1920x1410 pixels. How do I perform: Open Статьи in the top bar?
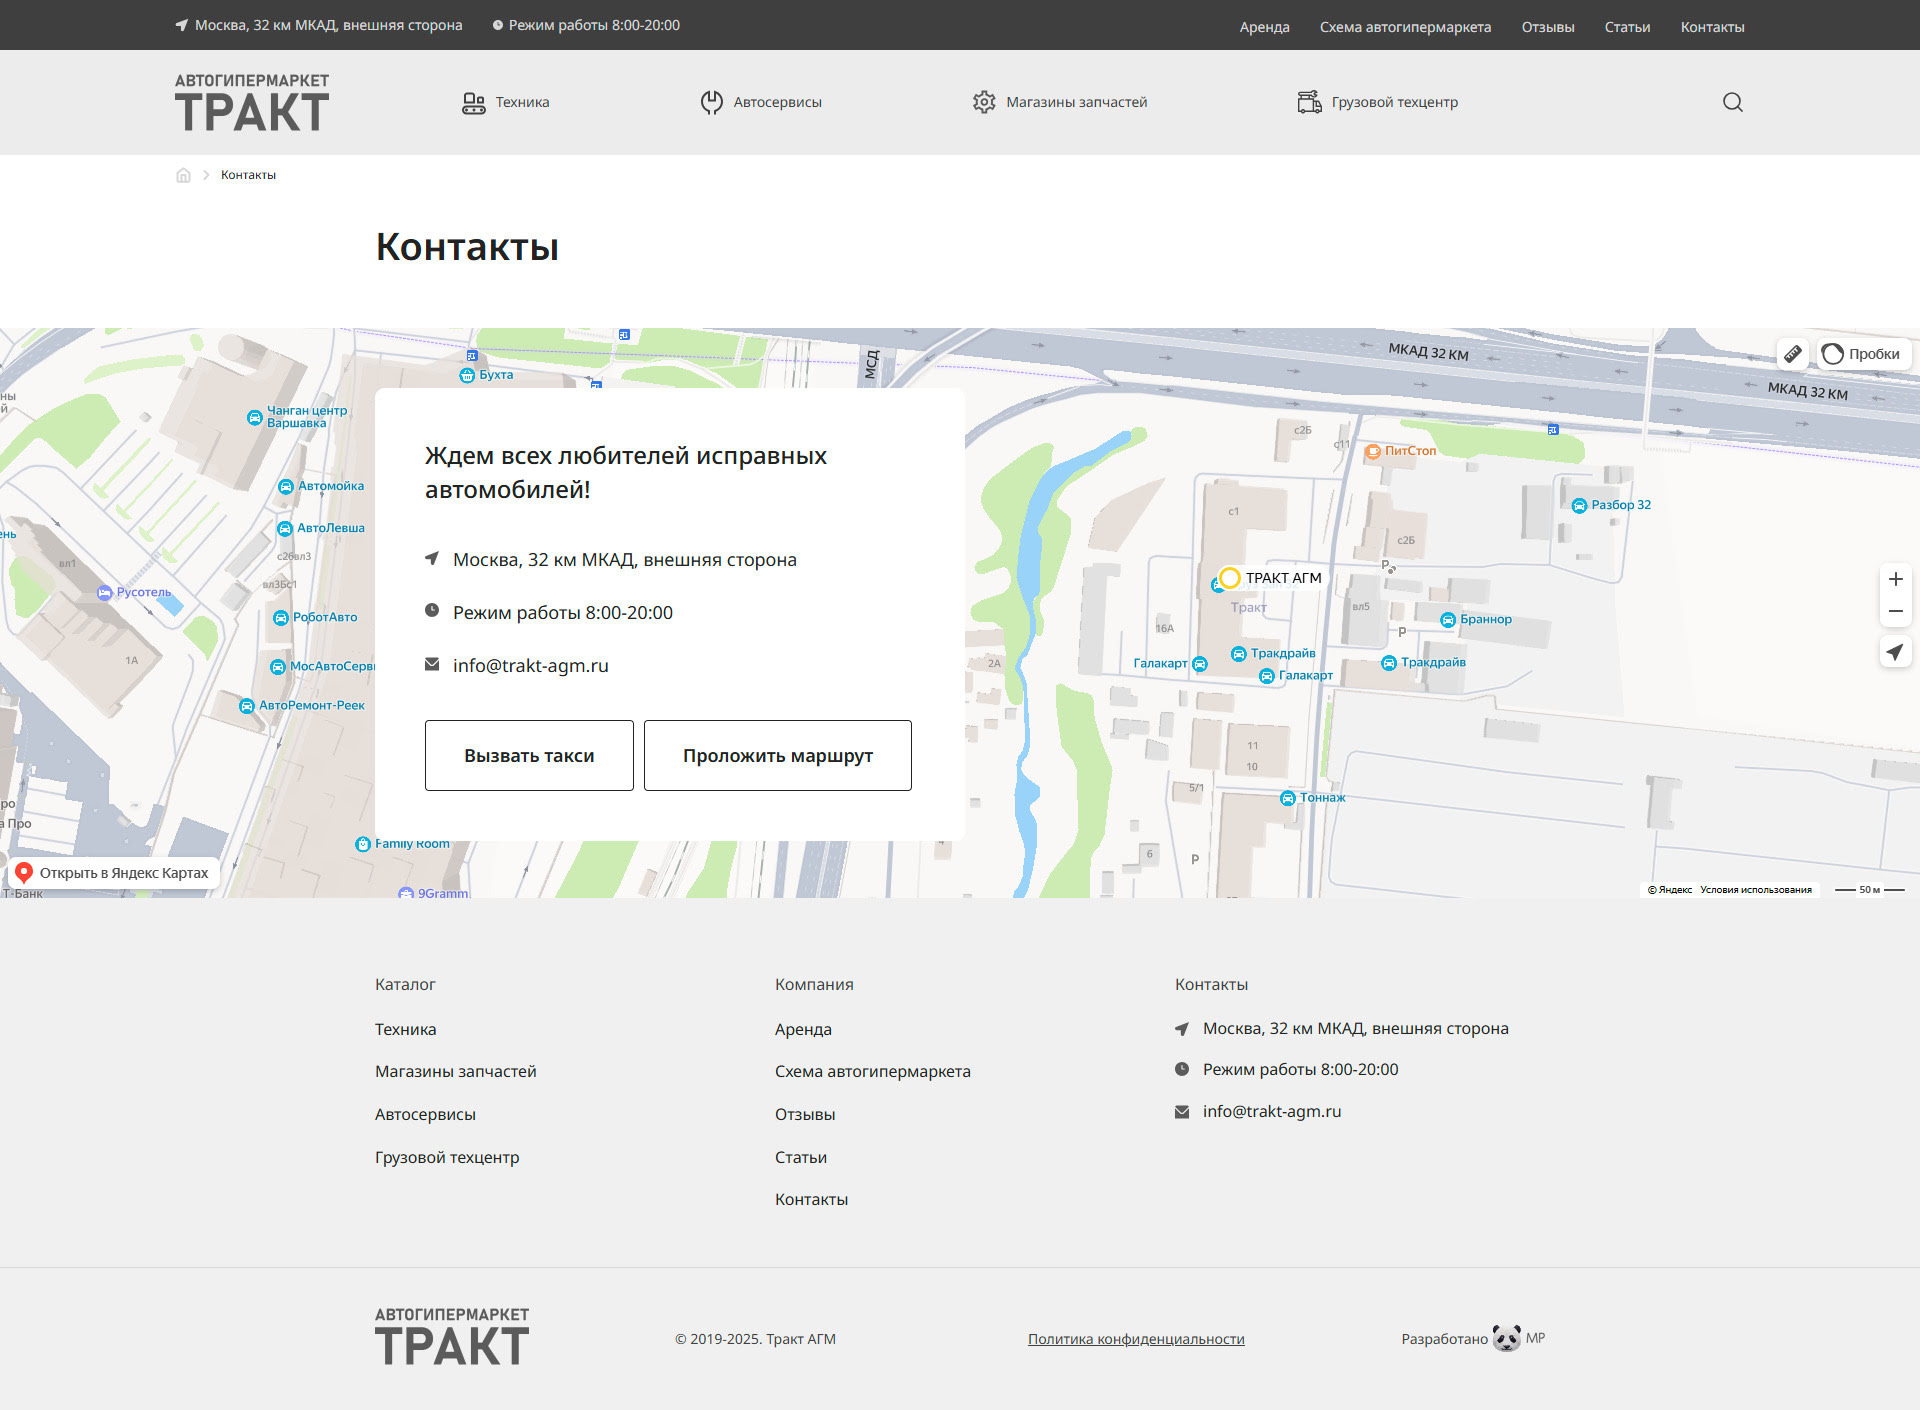[1627, 27]
